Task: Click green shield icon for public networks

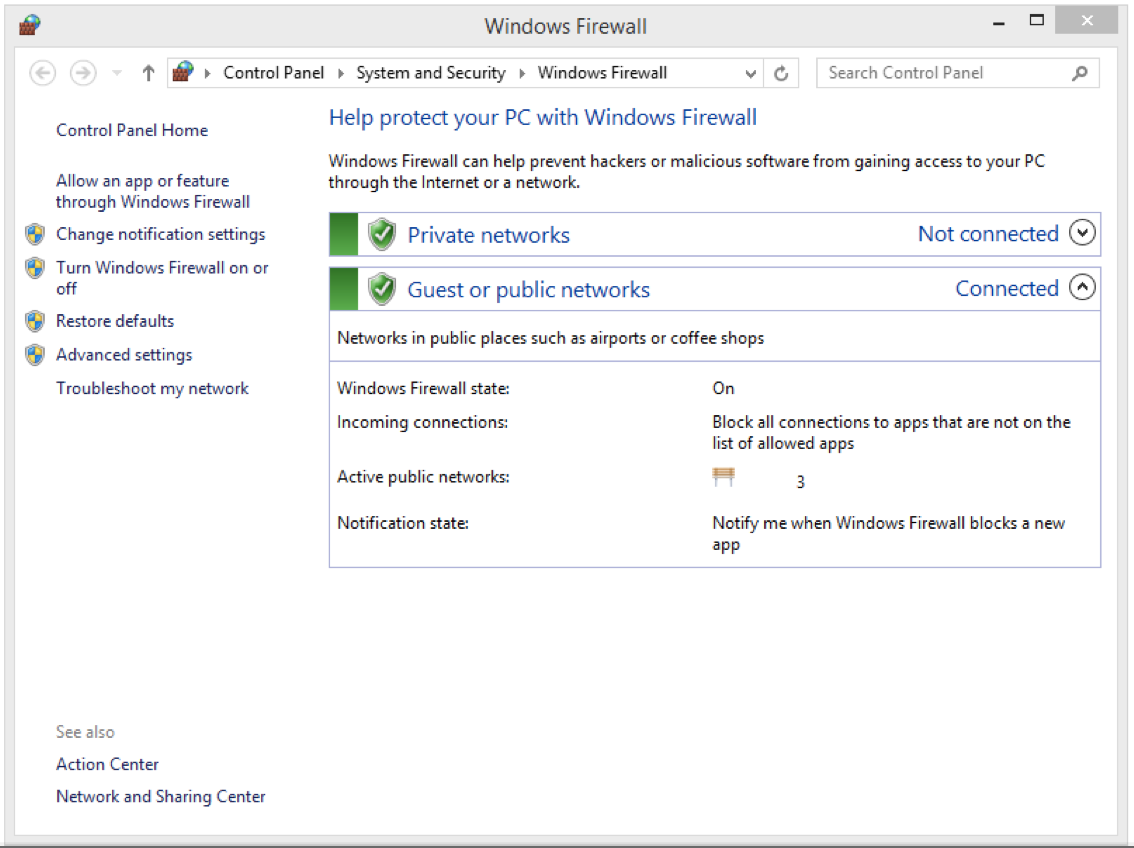Action: click(x=382, y=289)
